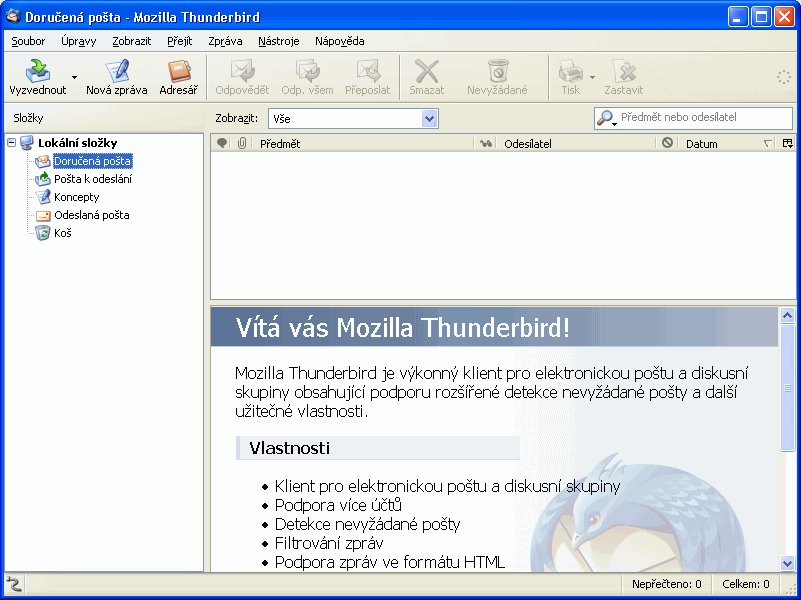Open the Nástroje menu
The height and width of the screenshot is (600, 801).
click(x=278, y=41)
